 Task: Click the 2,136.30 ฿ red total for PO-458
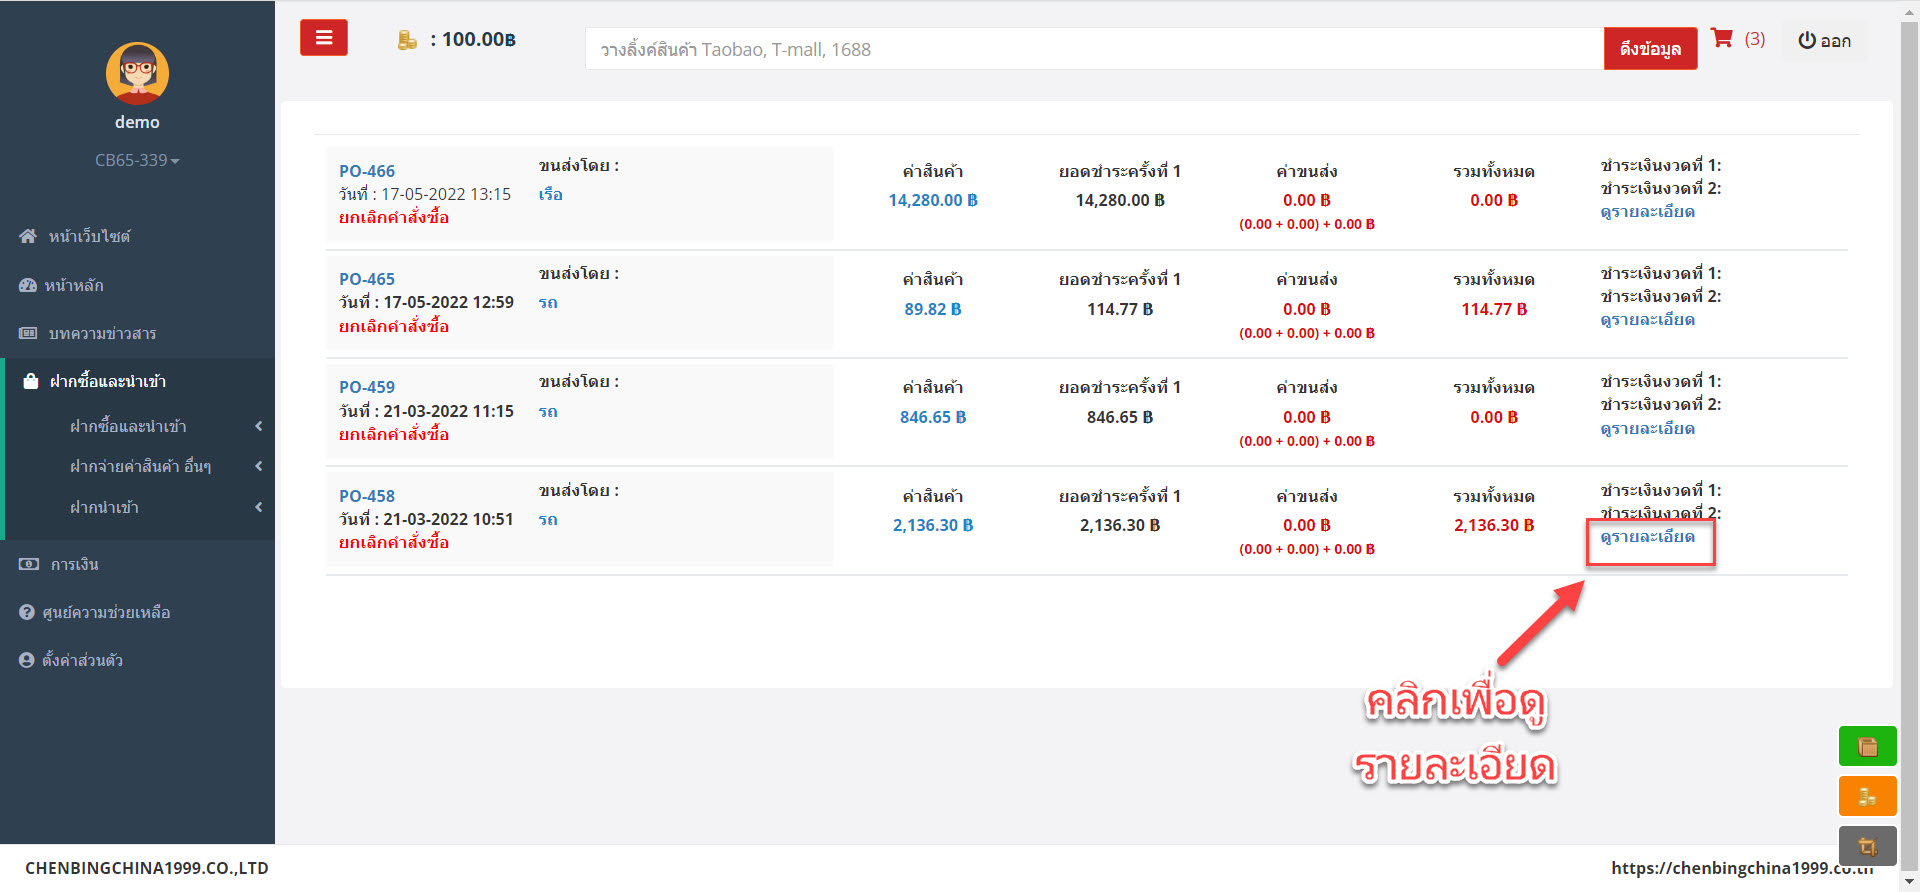(1494, 525)
